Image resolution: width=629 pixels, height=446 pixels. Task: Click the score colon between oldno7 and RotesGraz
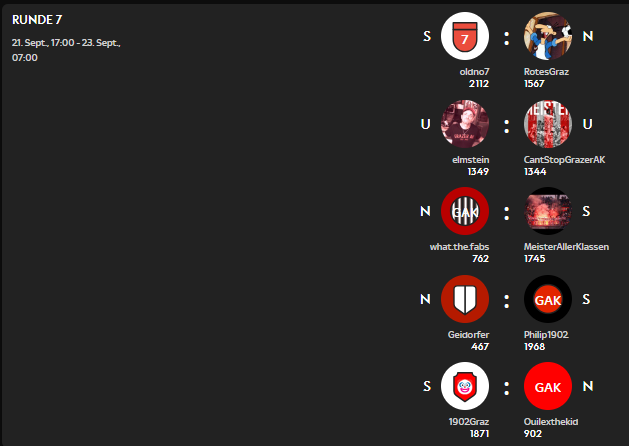coord(507,38)
